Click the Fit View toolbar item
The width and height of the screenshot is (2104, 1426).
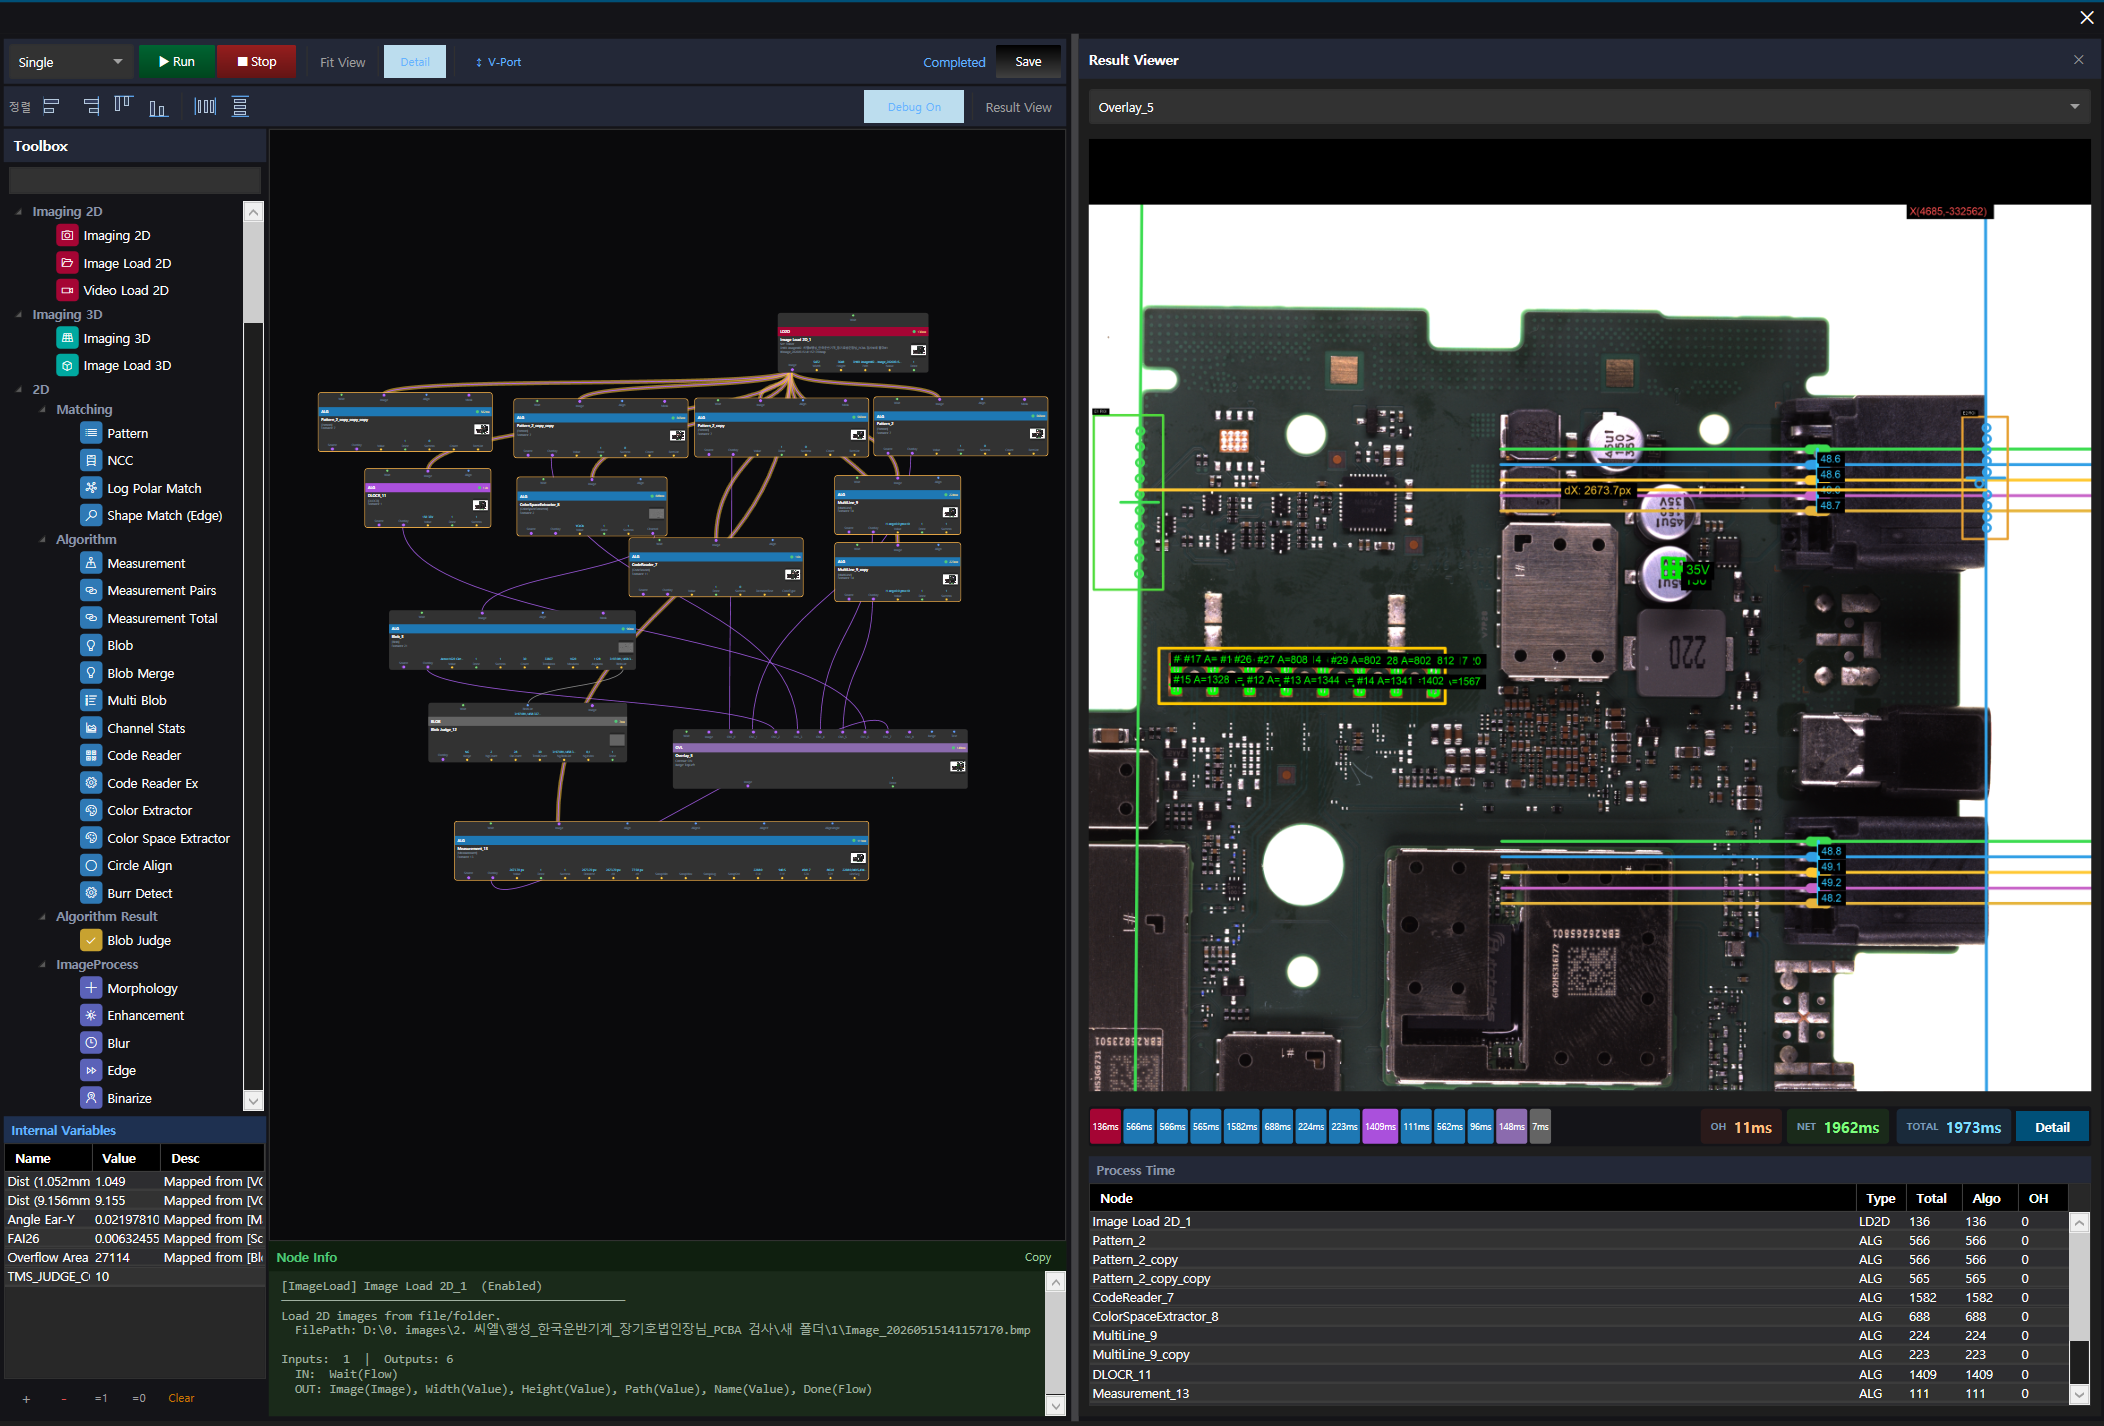[342, 62]
